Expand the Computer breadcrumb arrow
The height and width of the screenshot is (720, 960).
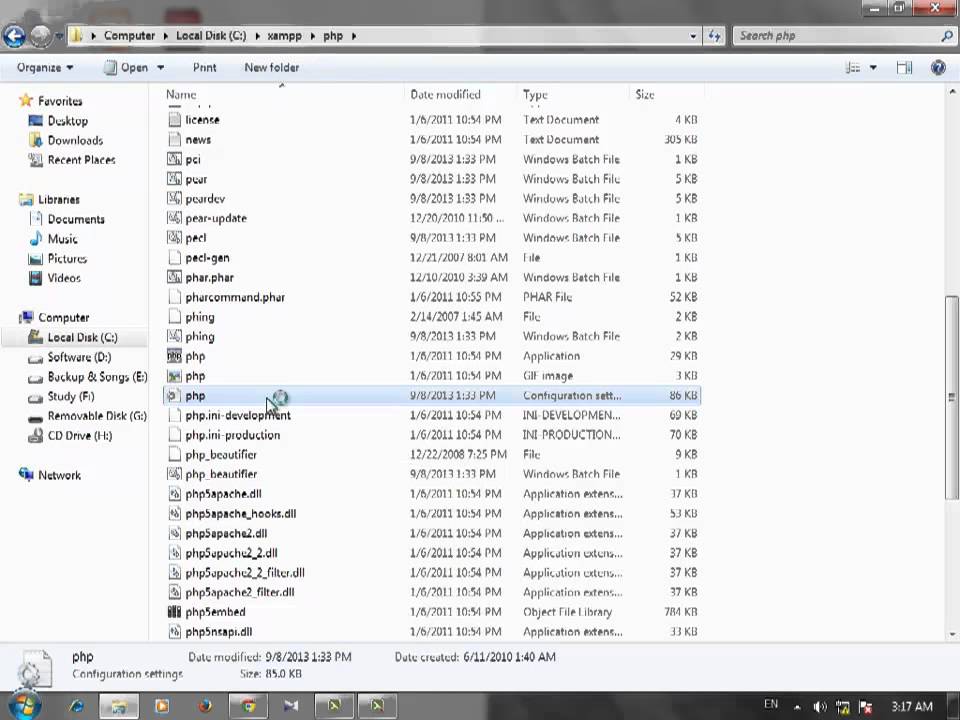(x=165, y=36)
